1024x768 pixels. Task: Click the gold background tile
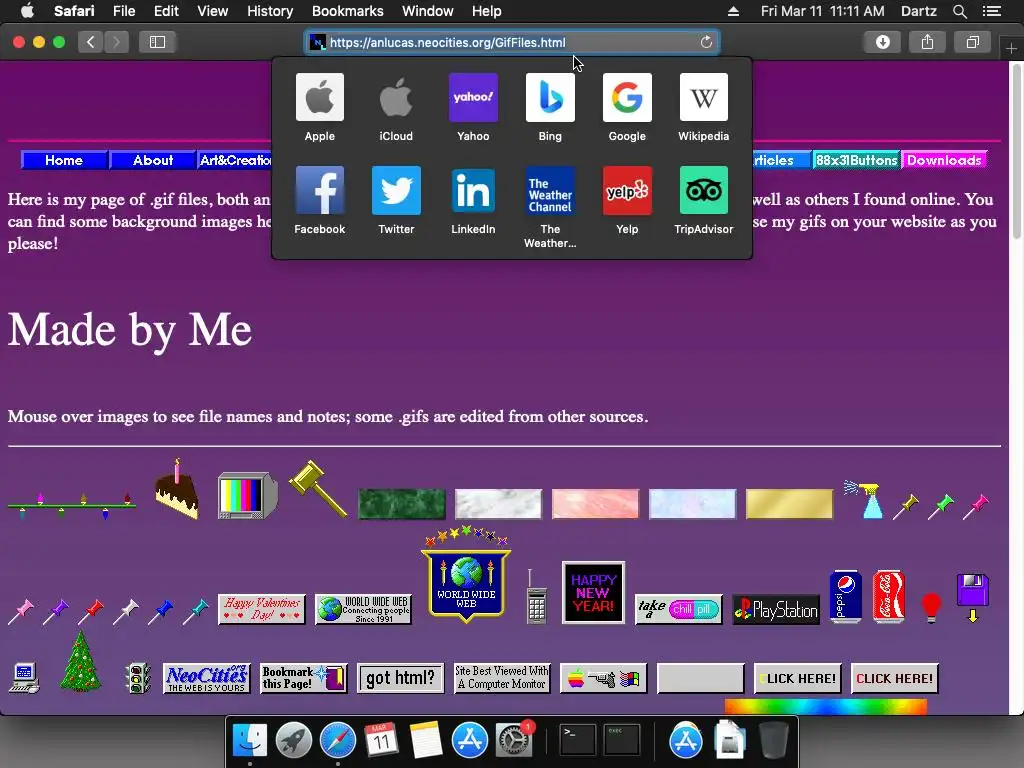click(790, 504)
